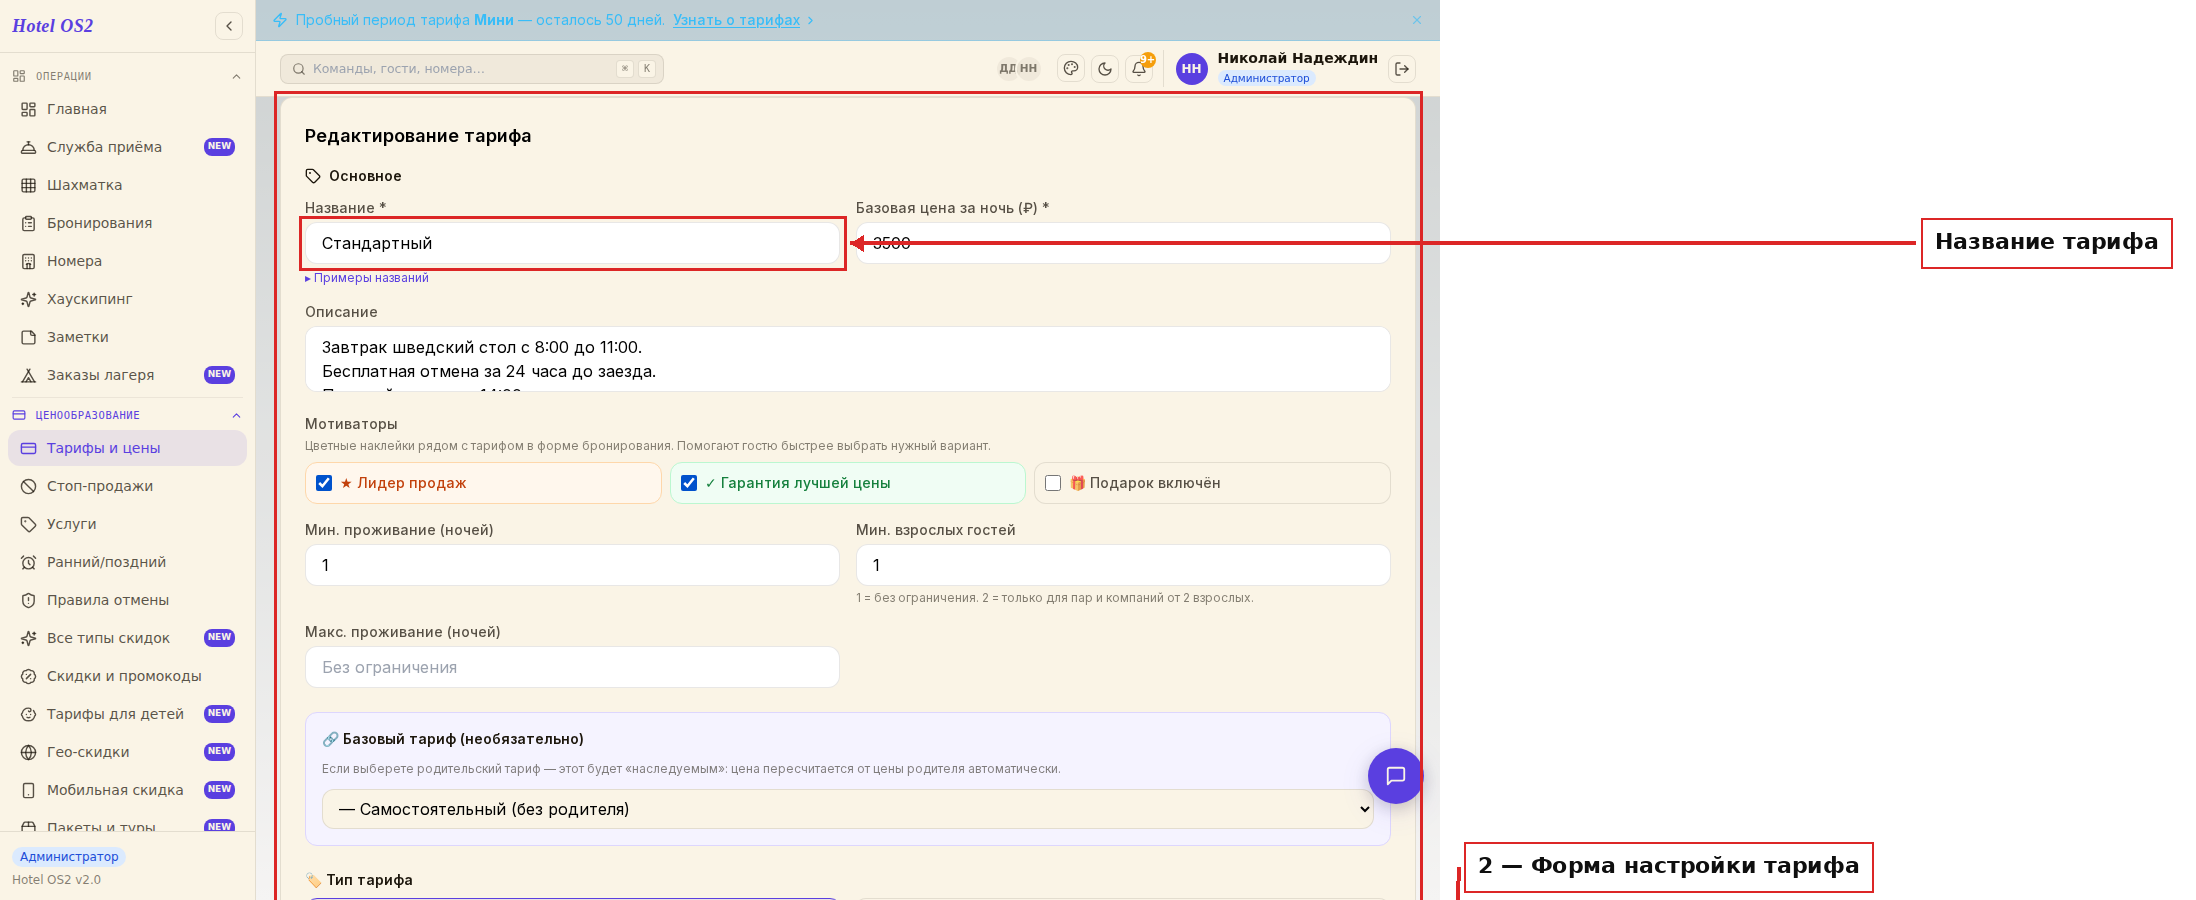This screenshot has height=900, width=2196.
Task: Select Гео-скидки in sidebar
Action: click(127, 752)
